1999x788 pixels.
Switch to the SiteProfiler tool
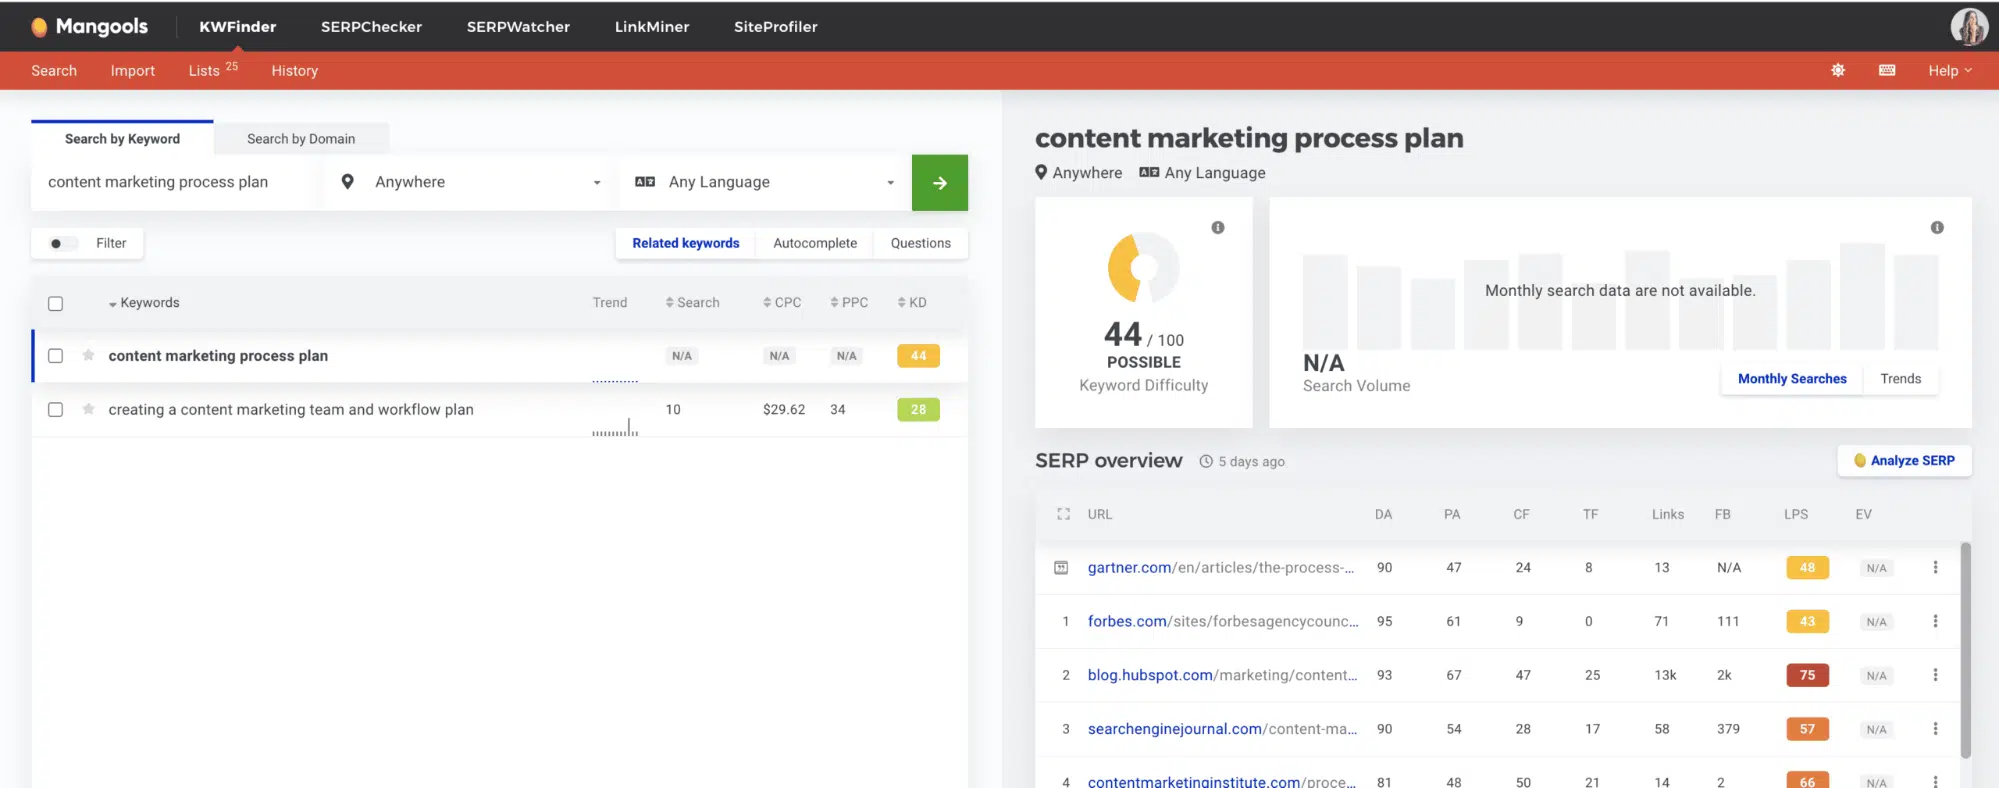point(776,27)
